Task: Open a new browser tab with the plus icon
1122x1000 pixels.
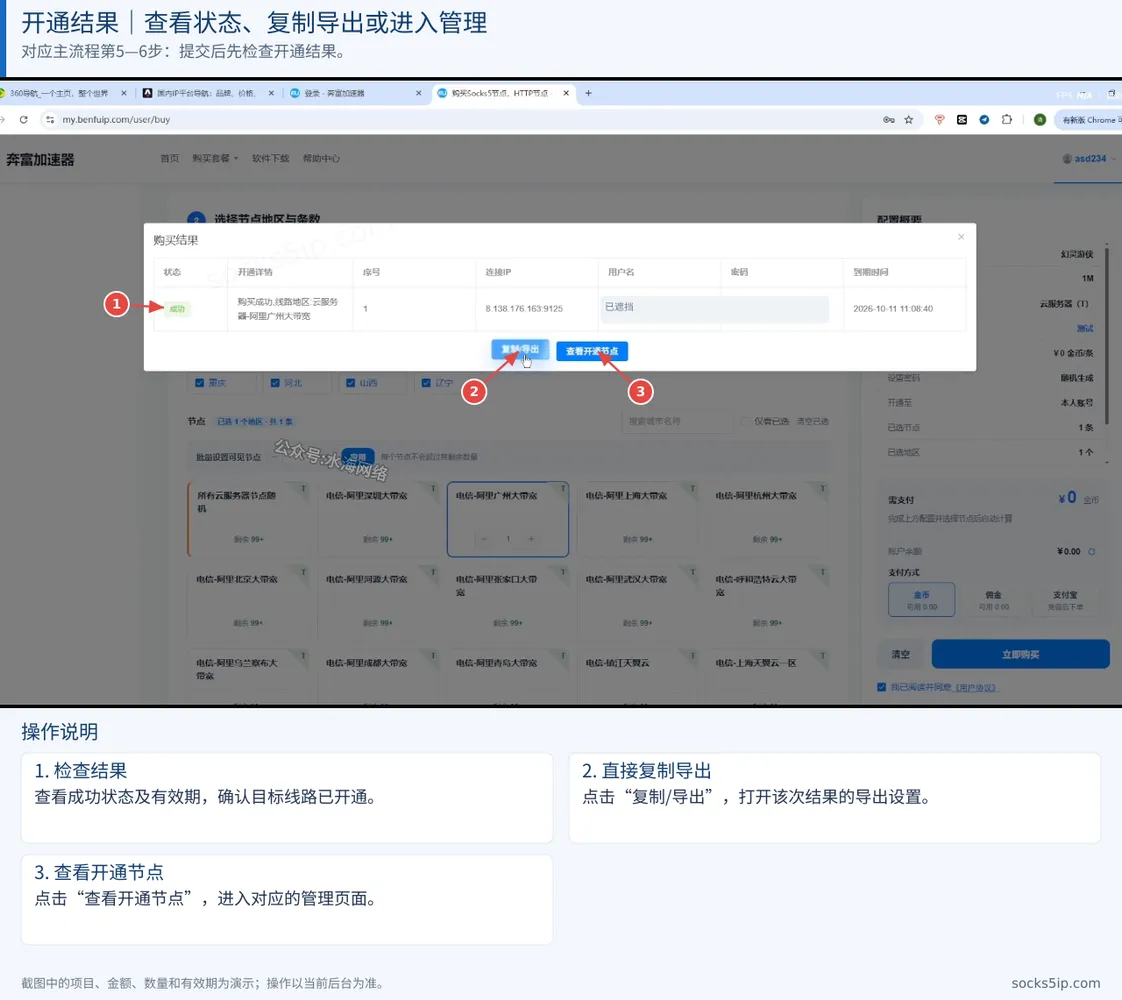Action: coord(588,93)
